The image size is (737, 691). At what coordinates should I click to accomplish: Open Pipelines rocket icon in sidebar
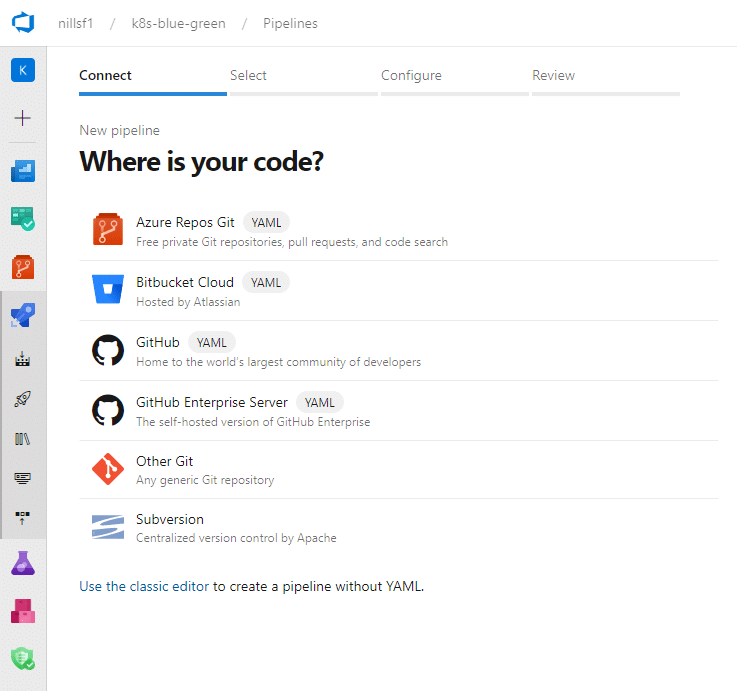pyautogui.click(x=23, y=315)
